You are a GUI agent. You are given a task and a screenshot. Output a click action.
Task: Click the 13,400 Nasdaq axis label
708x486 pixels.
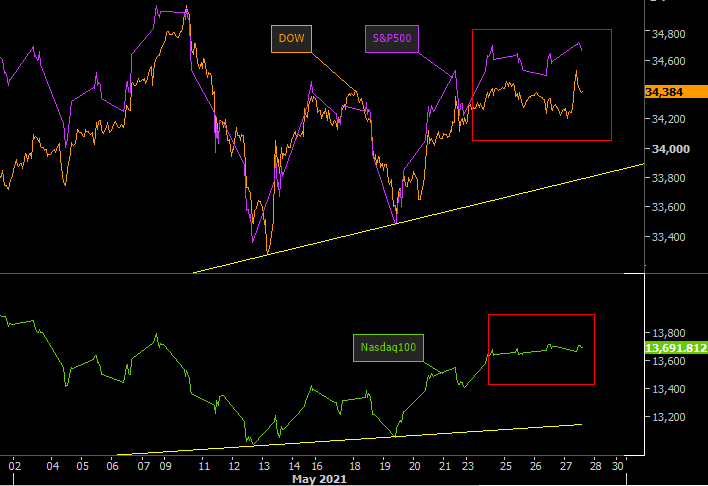668,389
